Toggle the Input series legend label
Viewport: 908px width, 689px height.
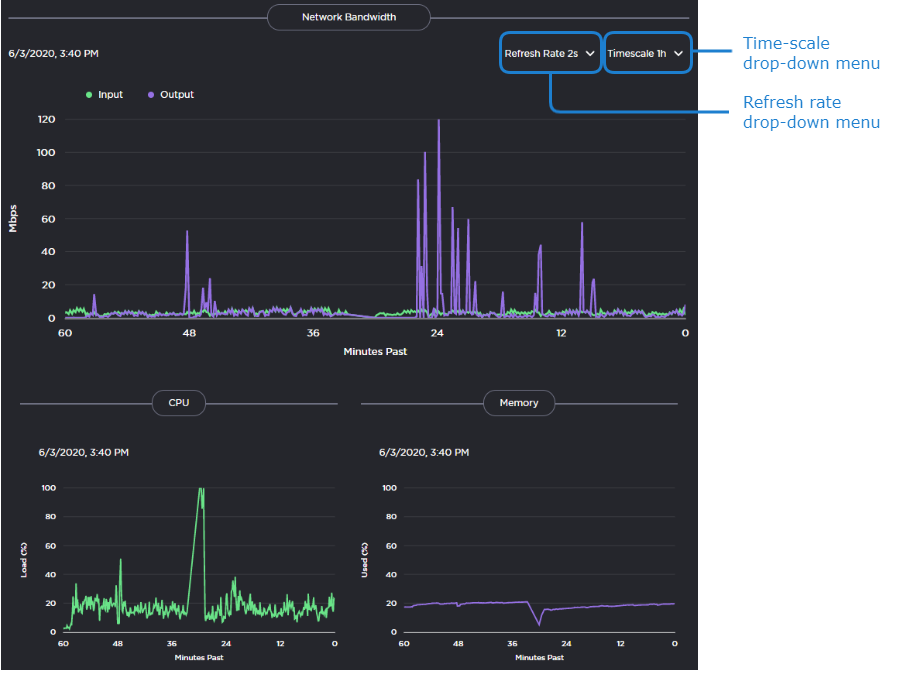point(110,95)
